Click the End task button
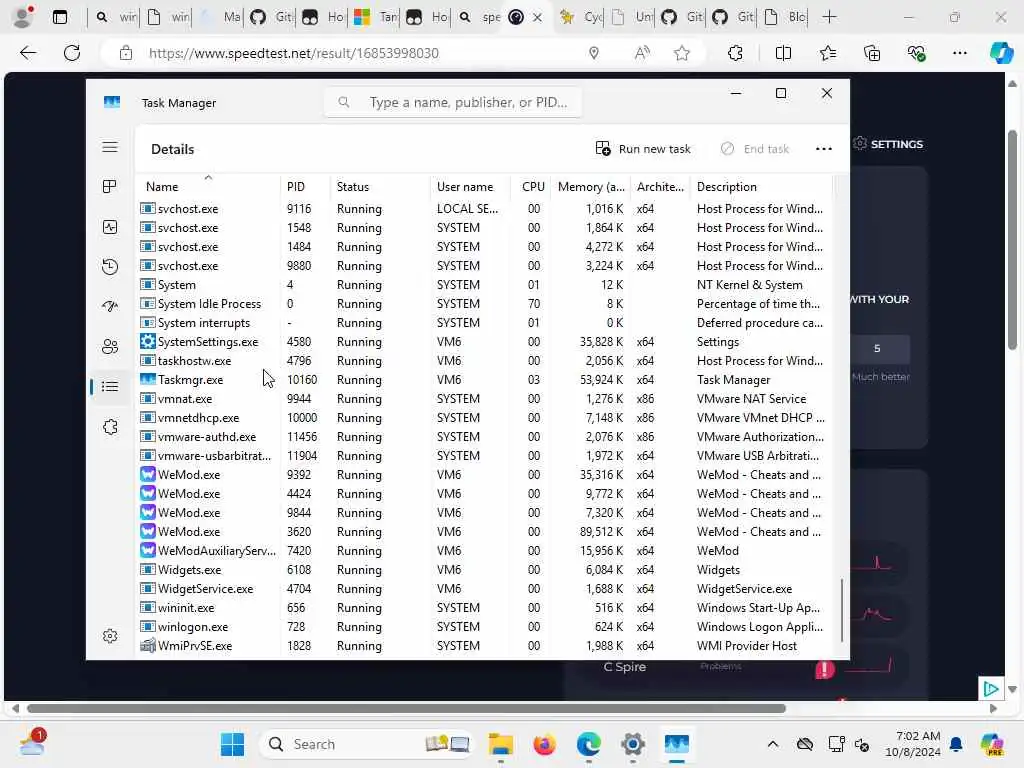Viewport: 1024px width, 768px height. pos(755,149)
